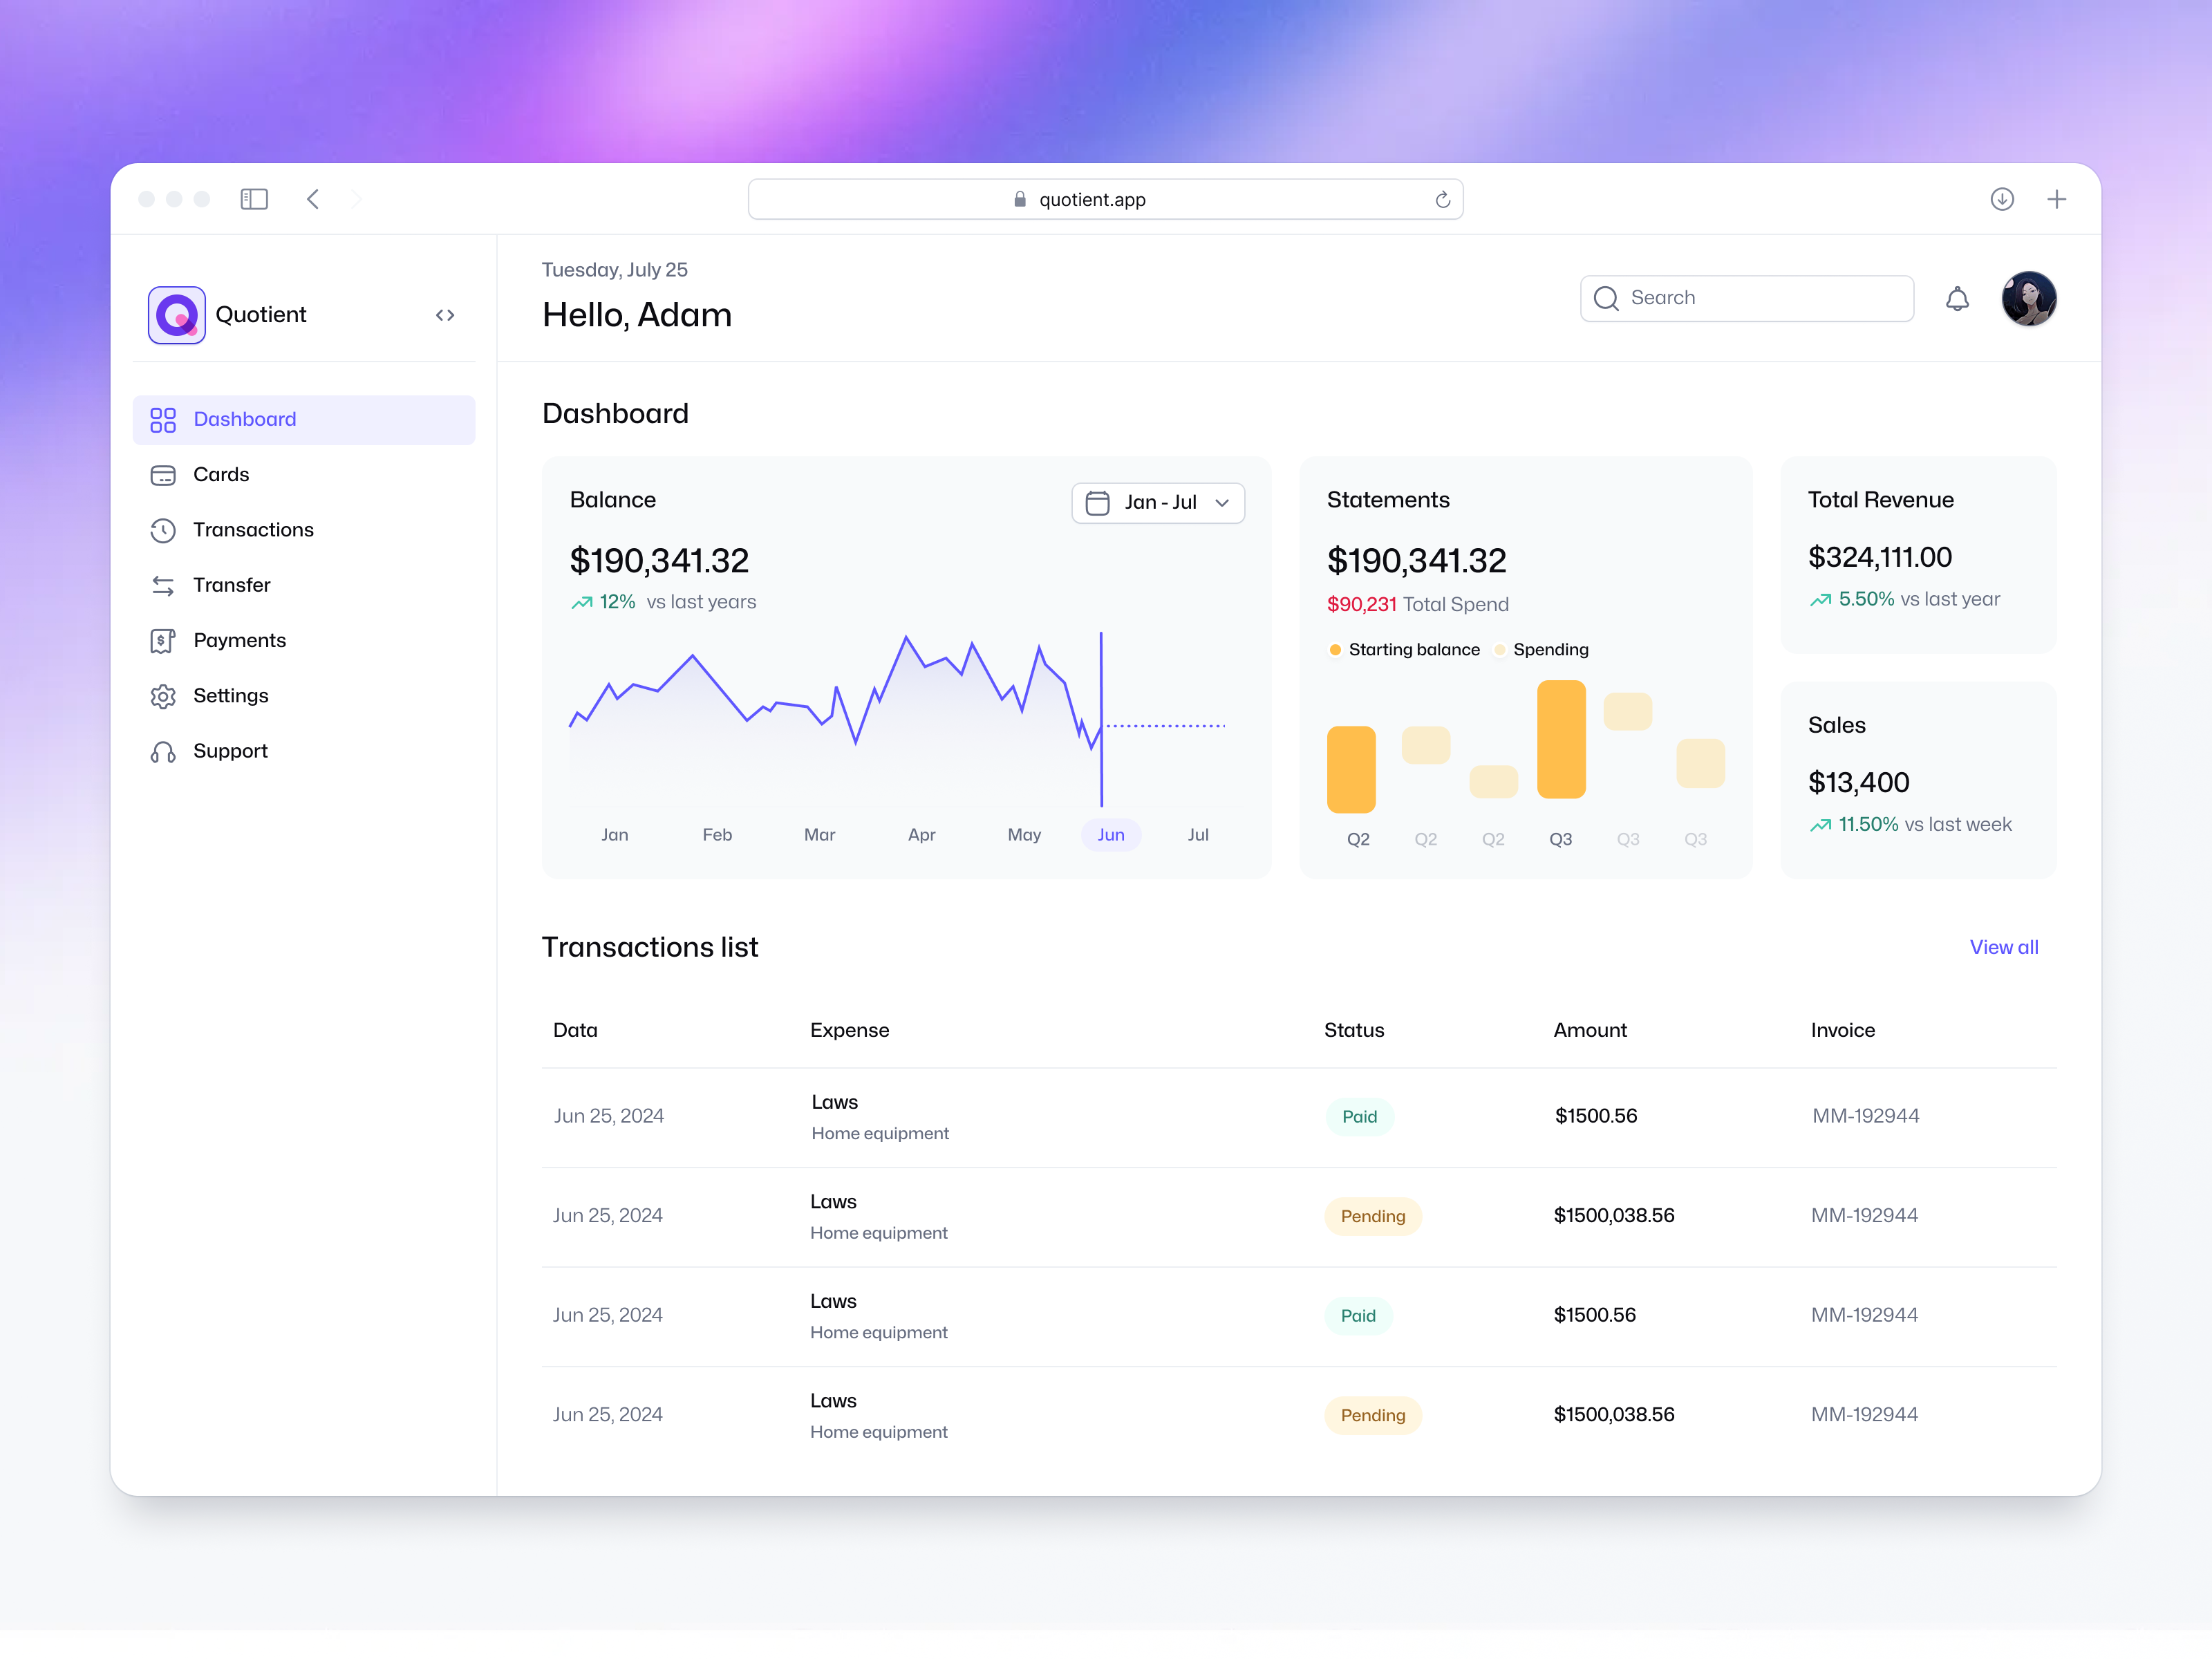2212x1659 pixels.
Task: Click the Support headset icon
Action: click(164, 751)
